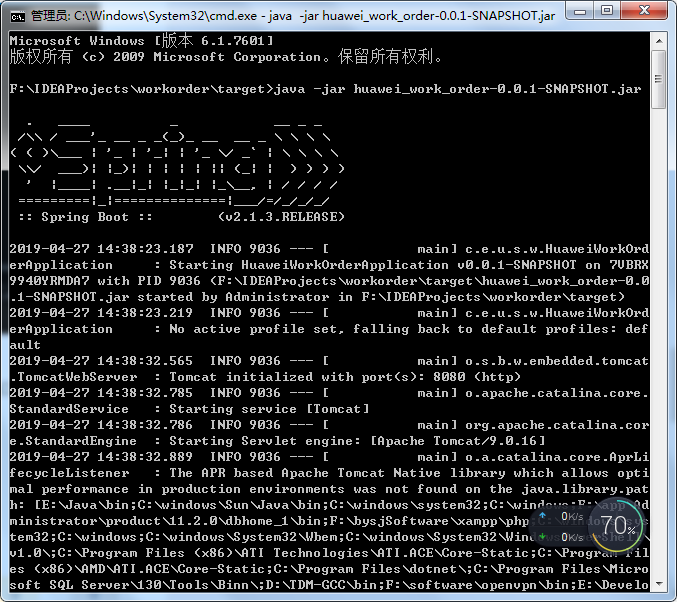
Task: Click the 'java -jar huawei_work_order-0.0.1-SNAPSHOT.jar' command
Action: coord(458,89)
